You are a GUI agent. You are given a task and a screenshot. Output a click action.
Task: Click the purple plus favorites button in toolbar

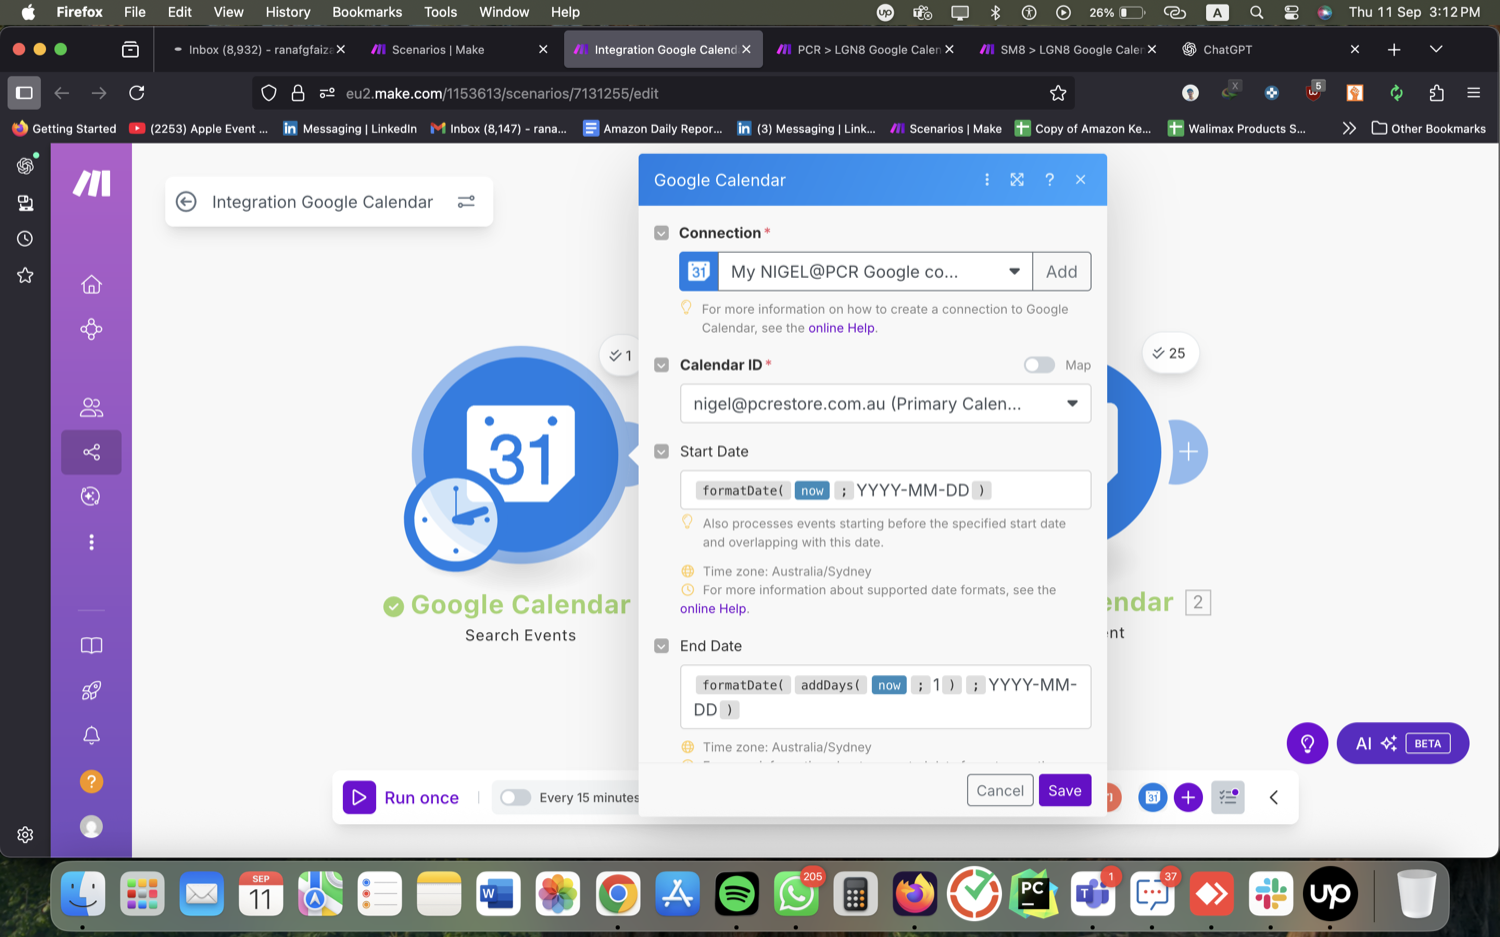[1188, 798]
